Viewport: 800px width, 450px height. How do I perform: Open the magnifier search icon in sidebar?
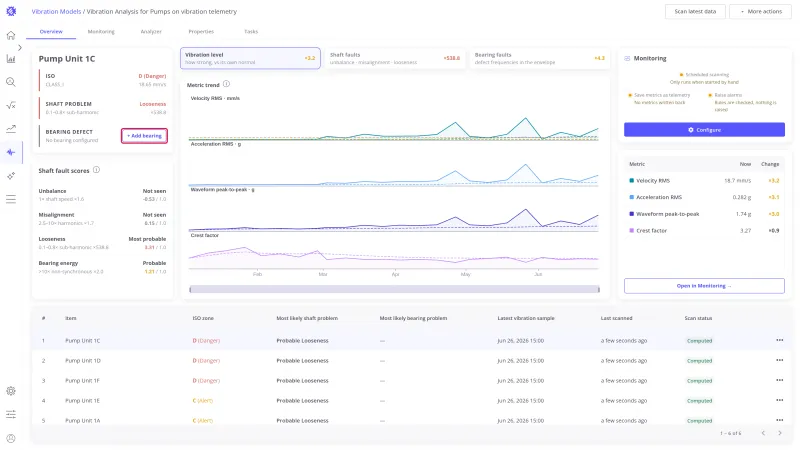coord(11,82)
